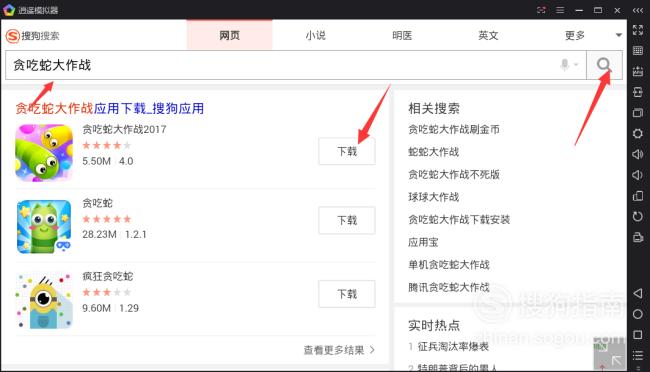Screen dimensions: 650x372
Task: Search related term 贪吃蛇大作战下载安装
Action: click(x=459, y=219)
